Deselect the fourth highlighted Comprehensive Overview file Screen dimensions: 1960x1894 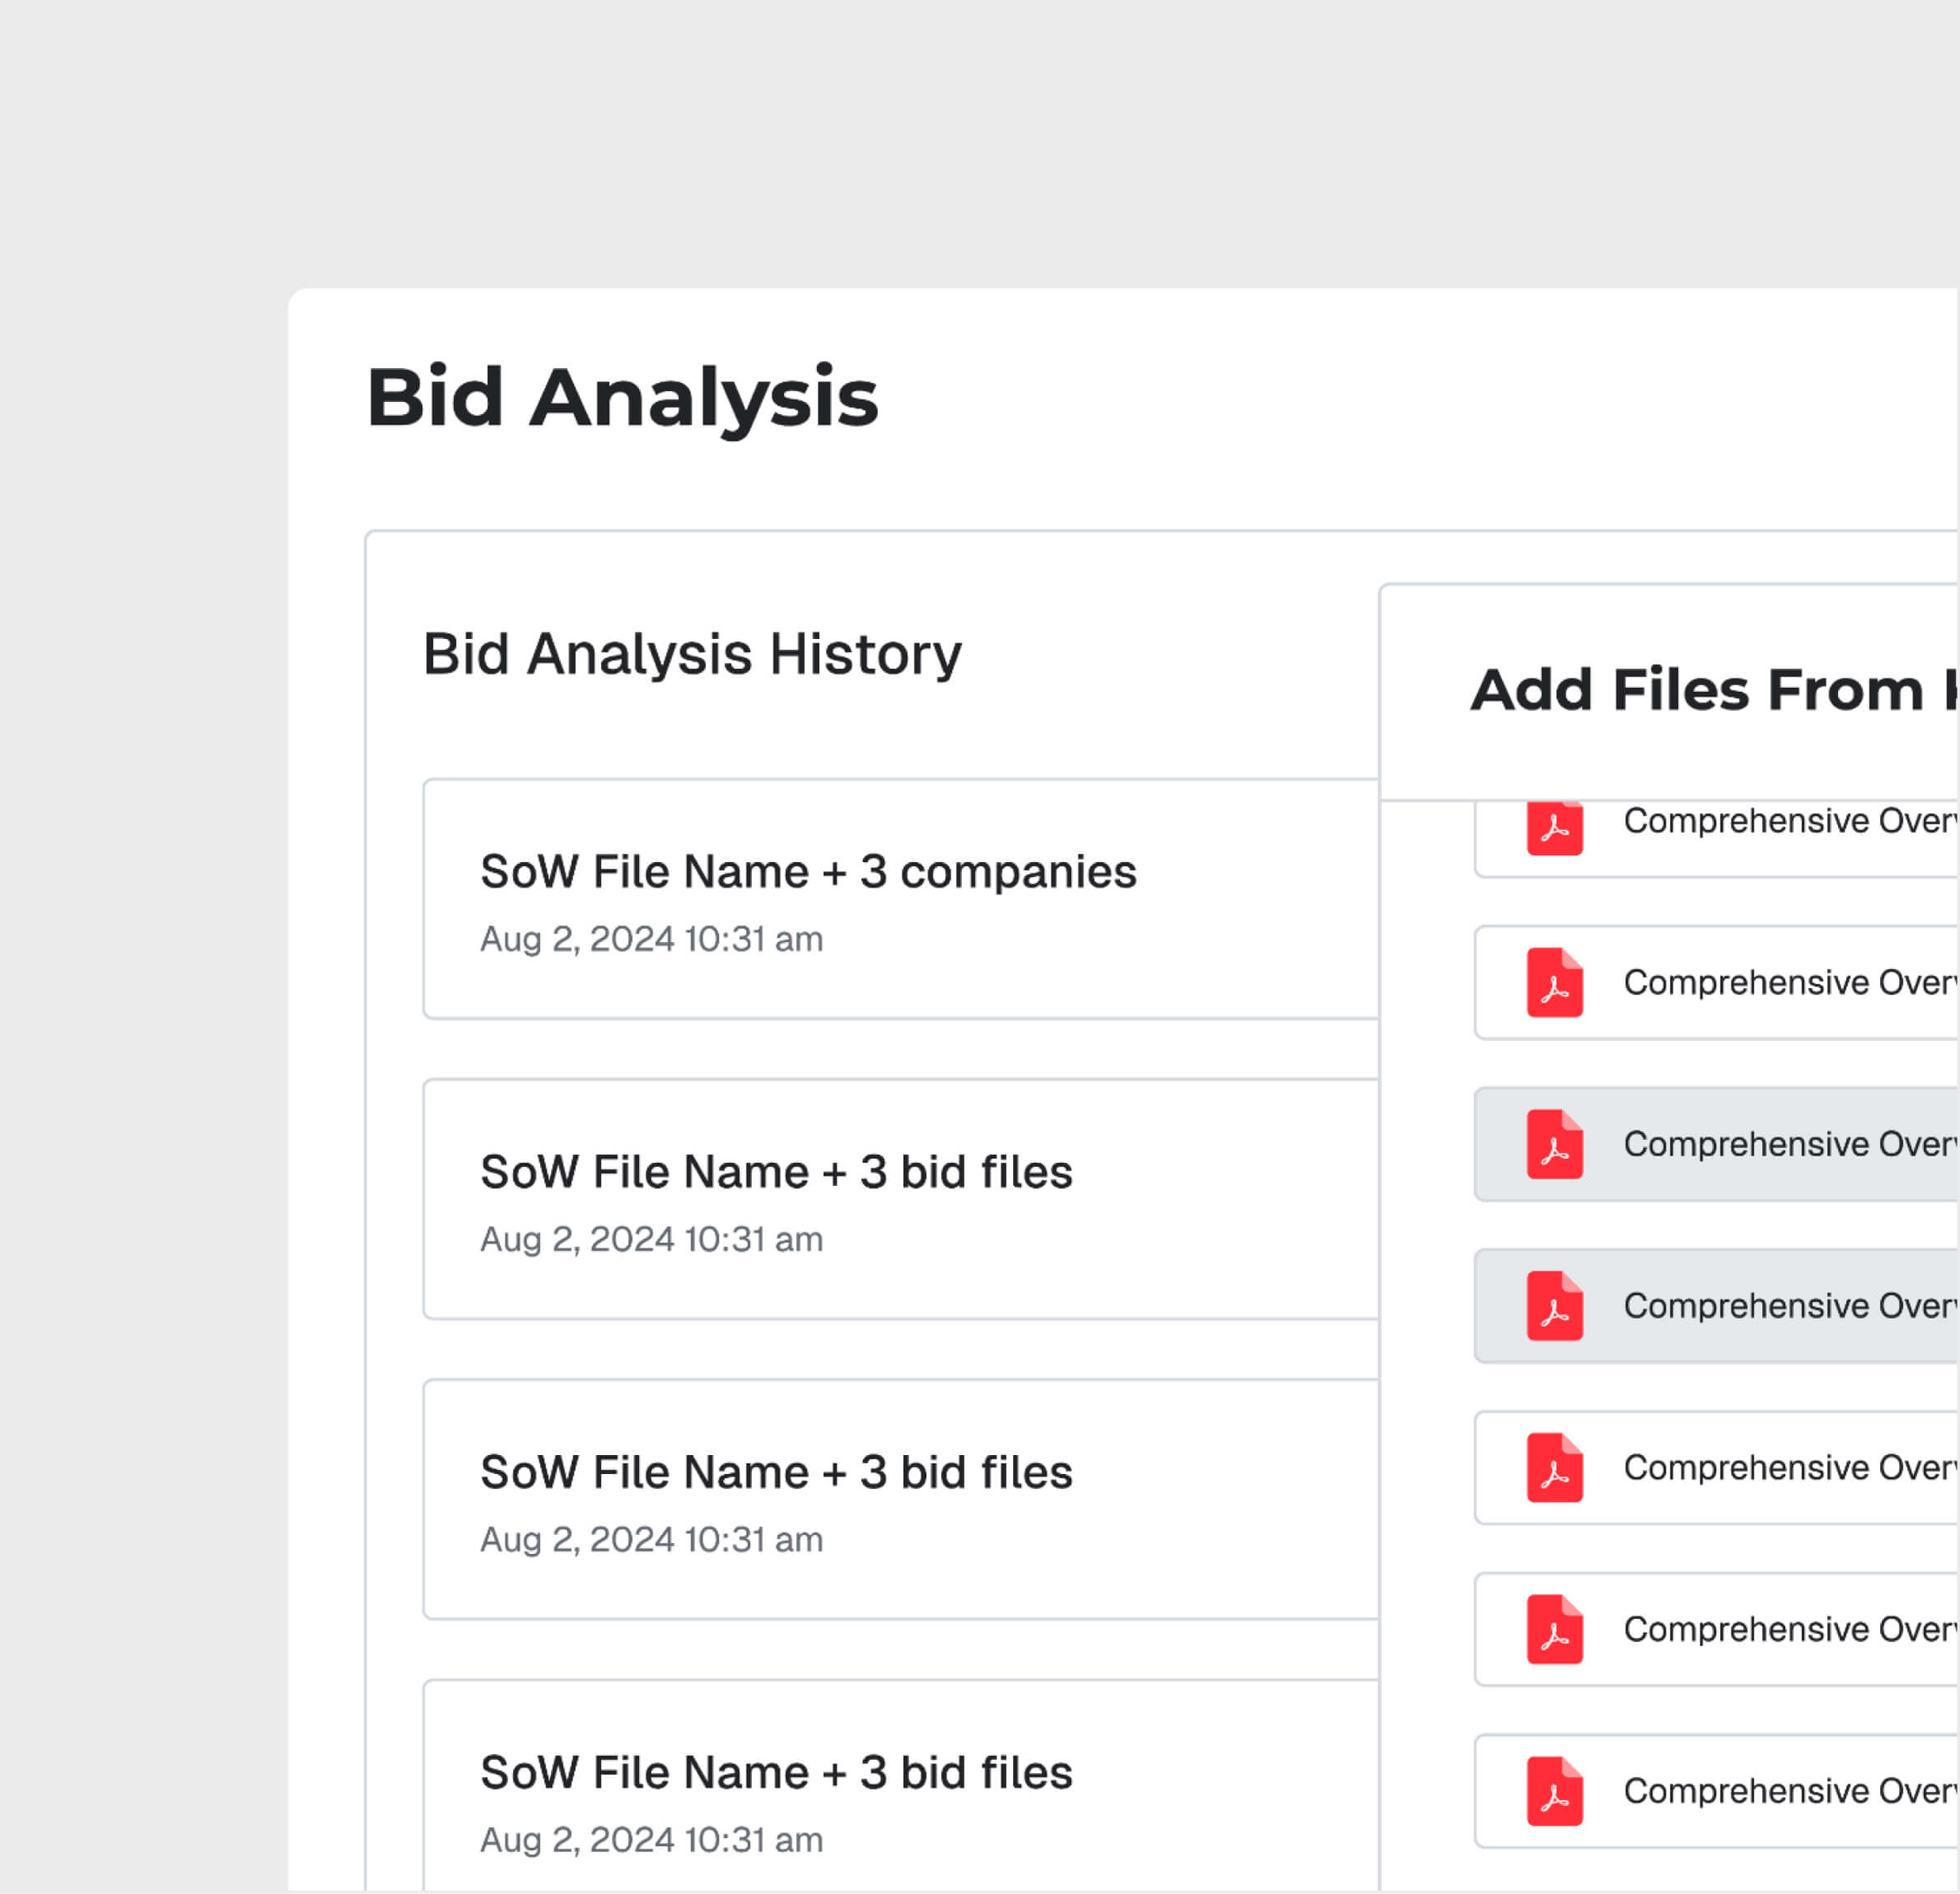tap(1750, 1306)
